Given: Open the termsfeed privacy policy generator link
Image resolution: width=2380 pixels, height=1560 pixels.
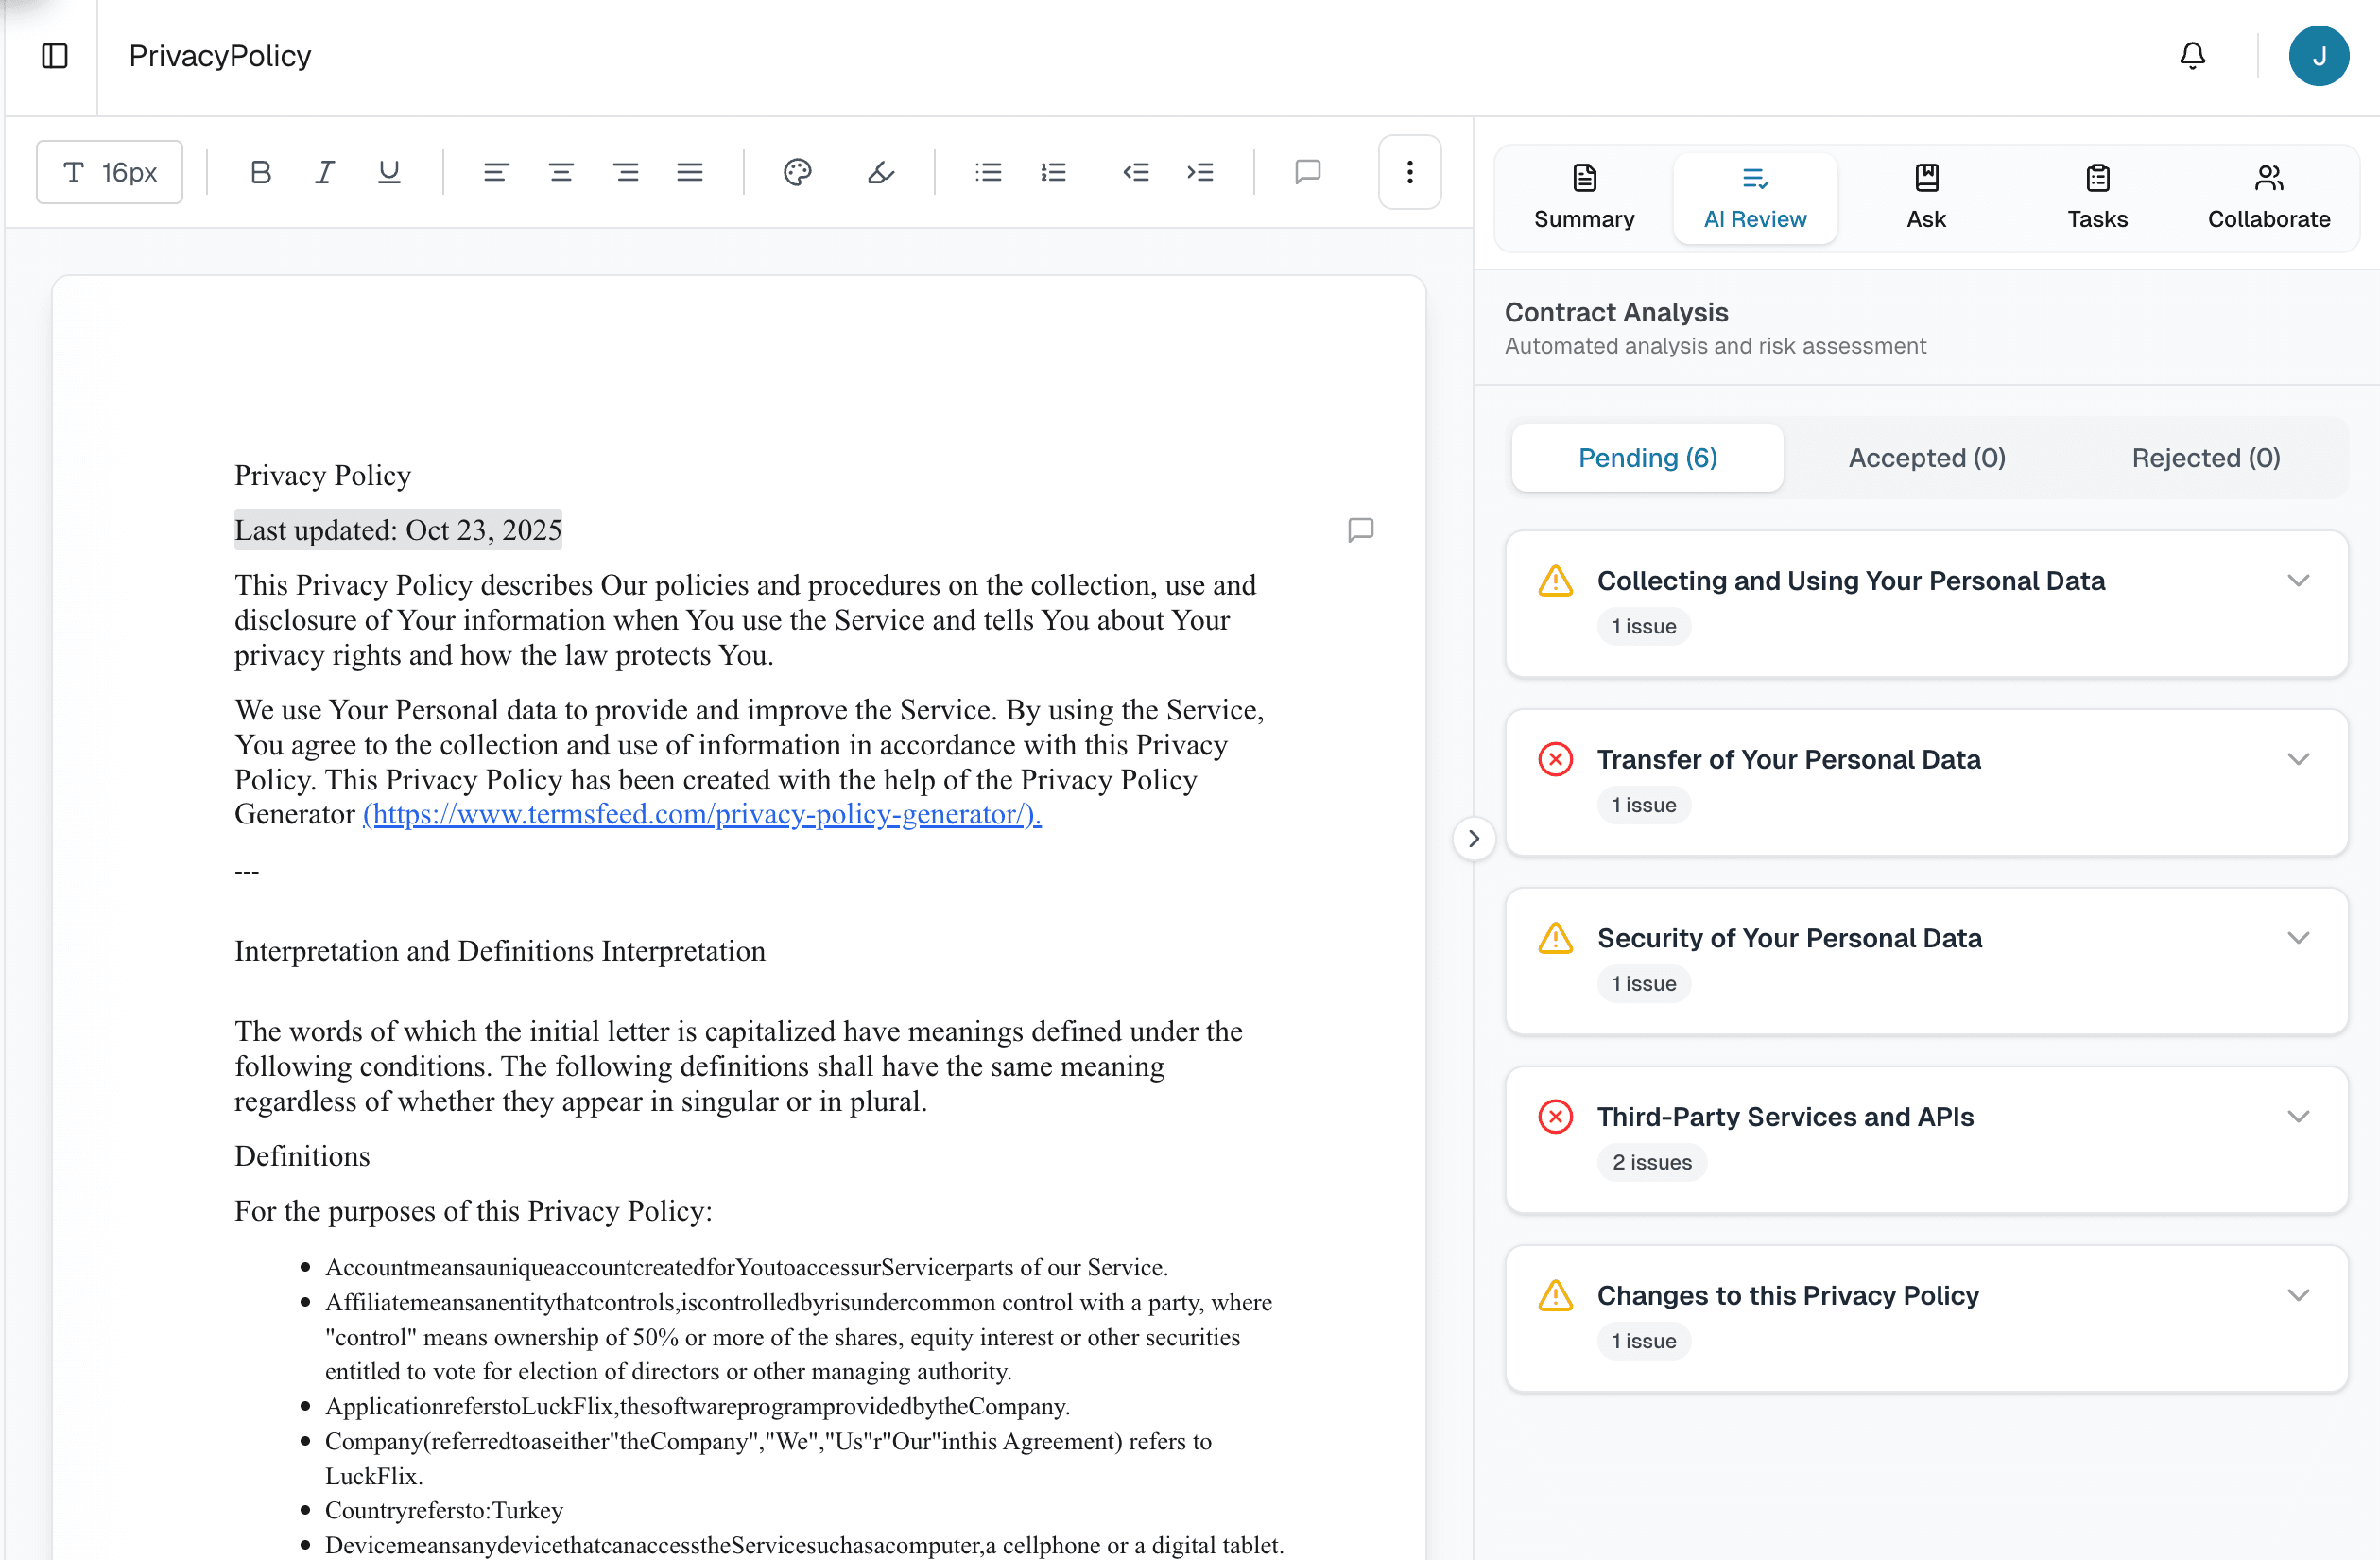Looking at the screenshot, I should [x=701, y=814].
